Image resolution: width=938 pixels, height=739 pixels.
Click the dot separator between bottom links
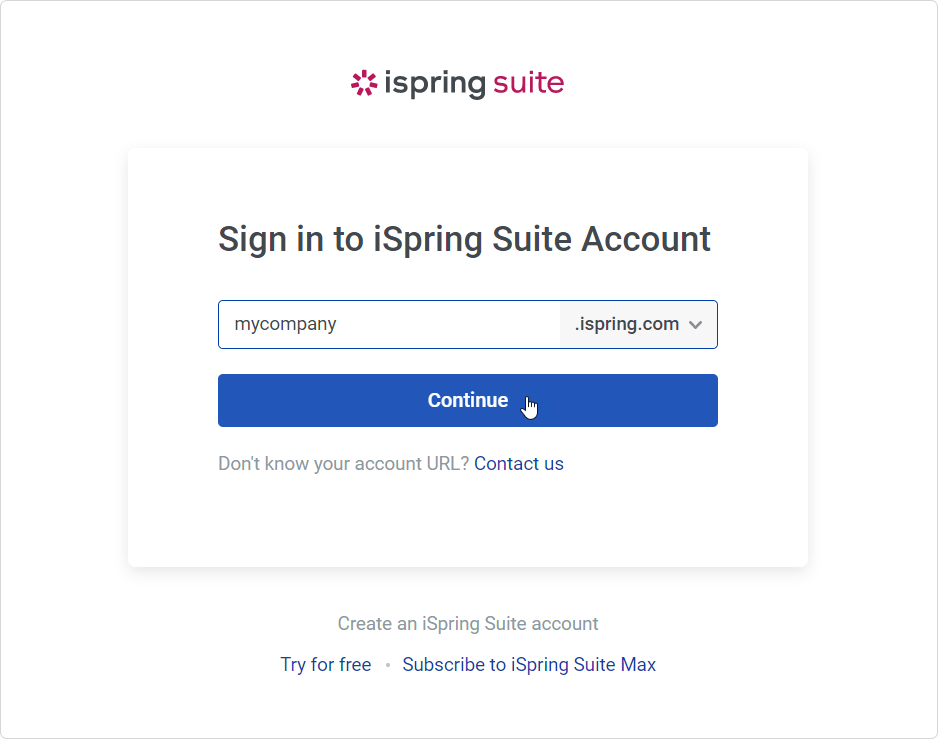point(388,665)
